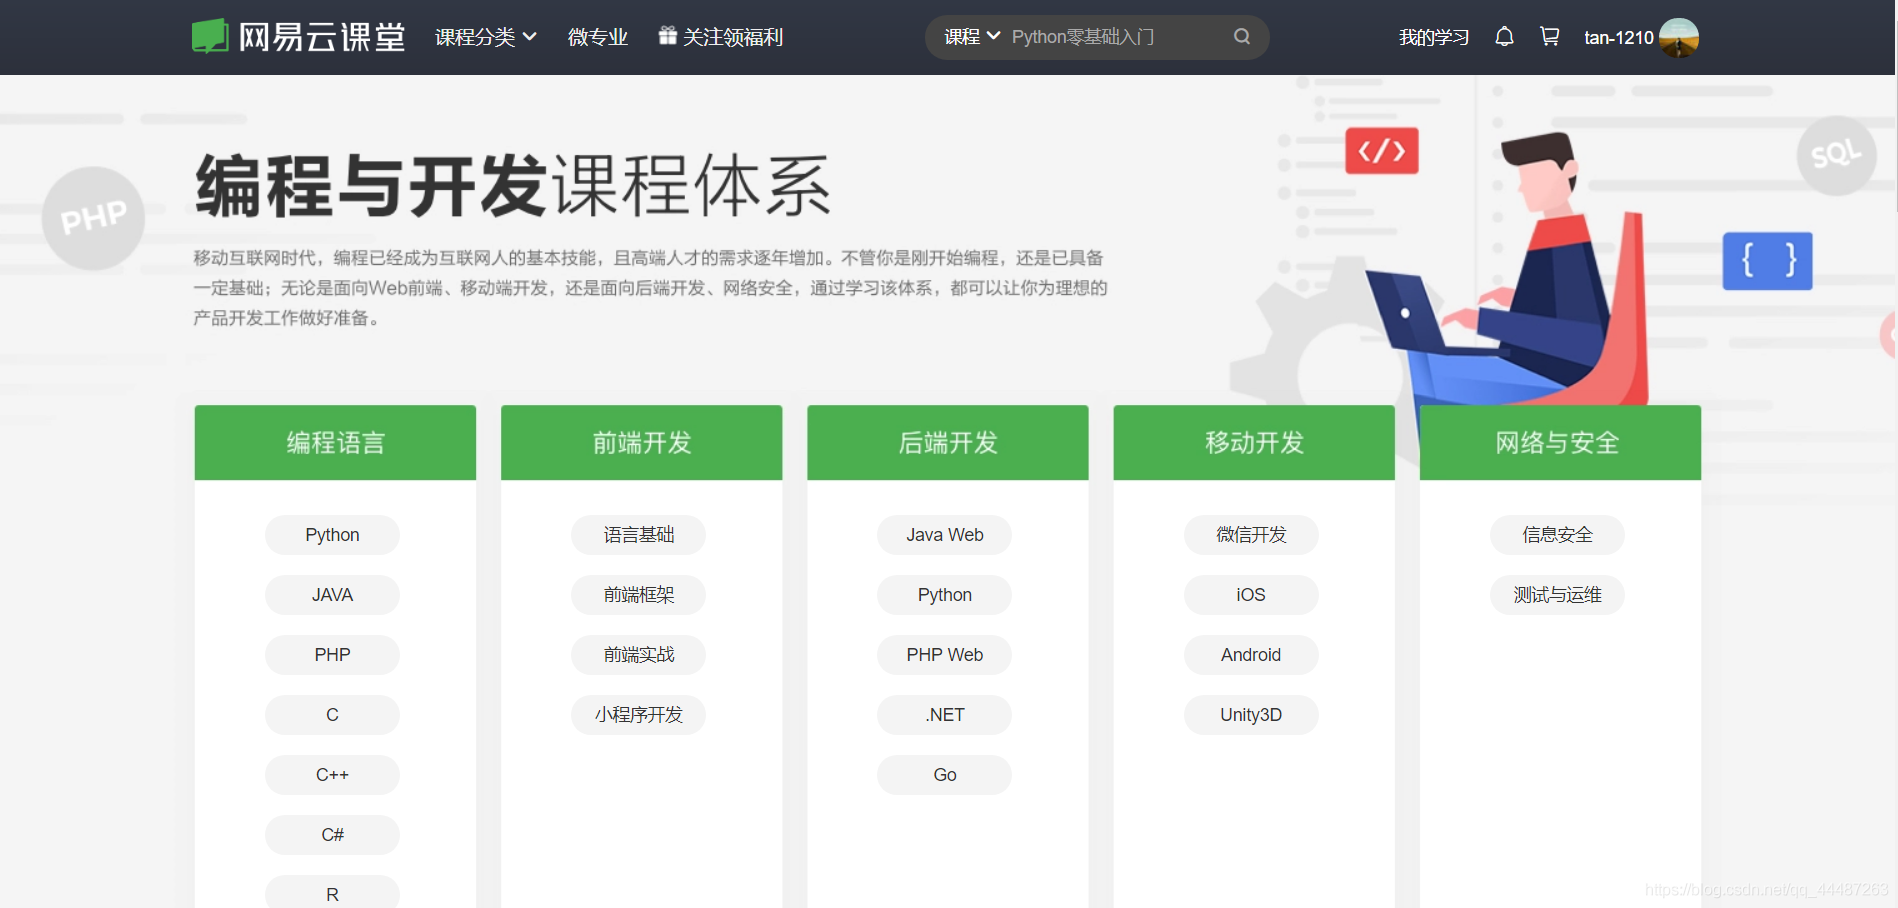Open the Go tag

944,775
